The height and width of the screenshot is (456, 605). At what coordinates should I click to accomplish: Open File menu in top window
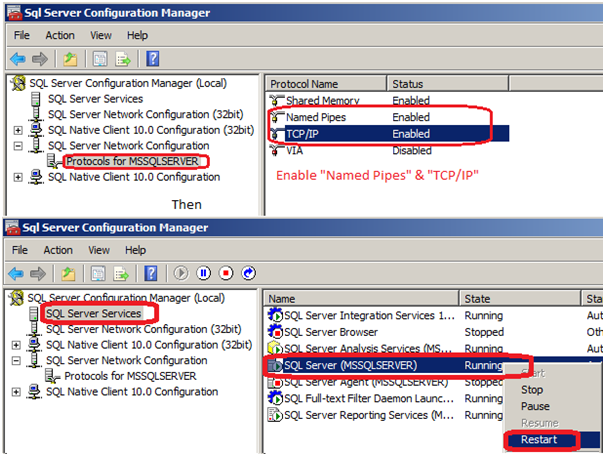22,35
